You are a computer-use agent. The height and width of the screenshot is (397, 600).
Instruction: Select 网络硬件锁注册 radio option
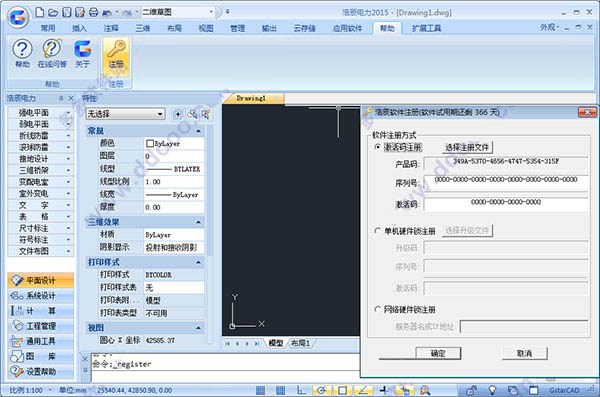pos(378,309)
